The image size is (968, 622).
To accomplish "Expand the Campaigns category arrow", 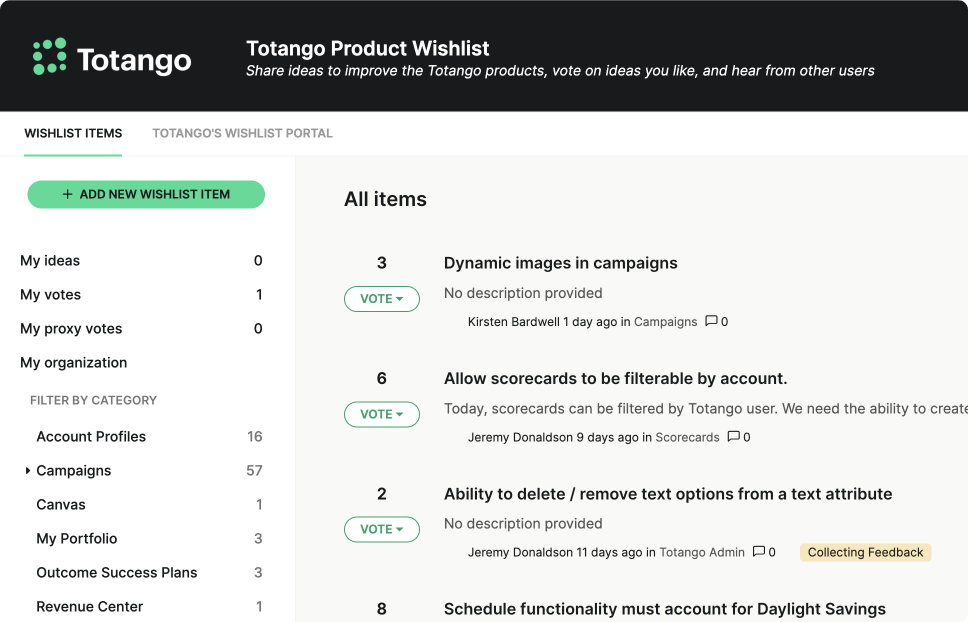I will 27,471.
